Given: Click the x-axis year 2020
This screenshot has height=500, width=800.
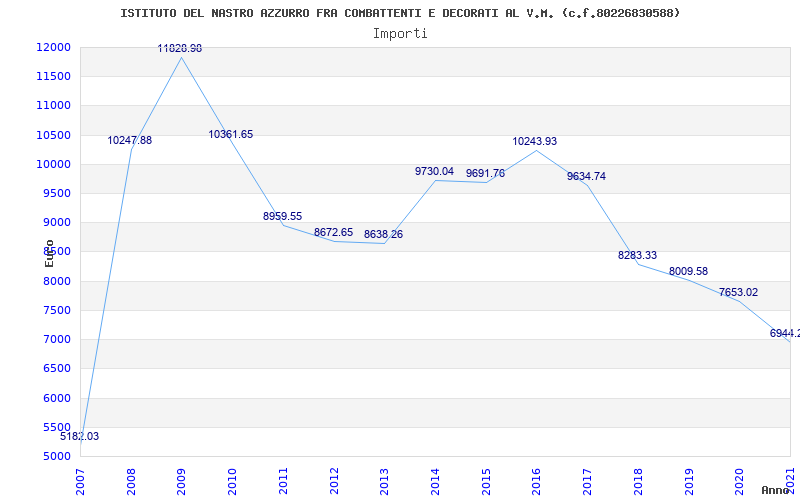Looking at the screenshot, I should tap(739, 481).
